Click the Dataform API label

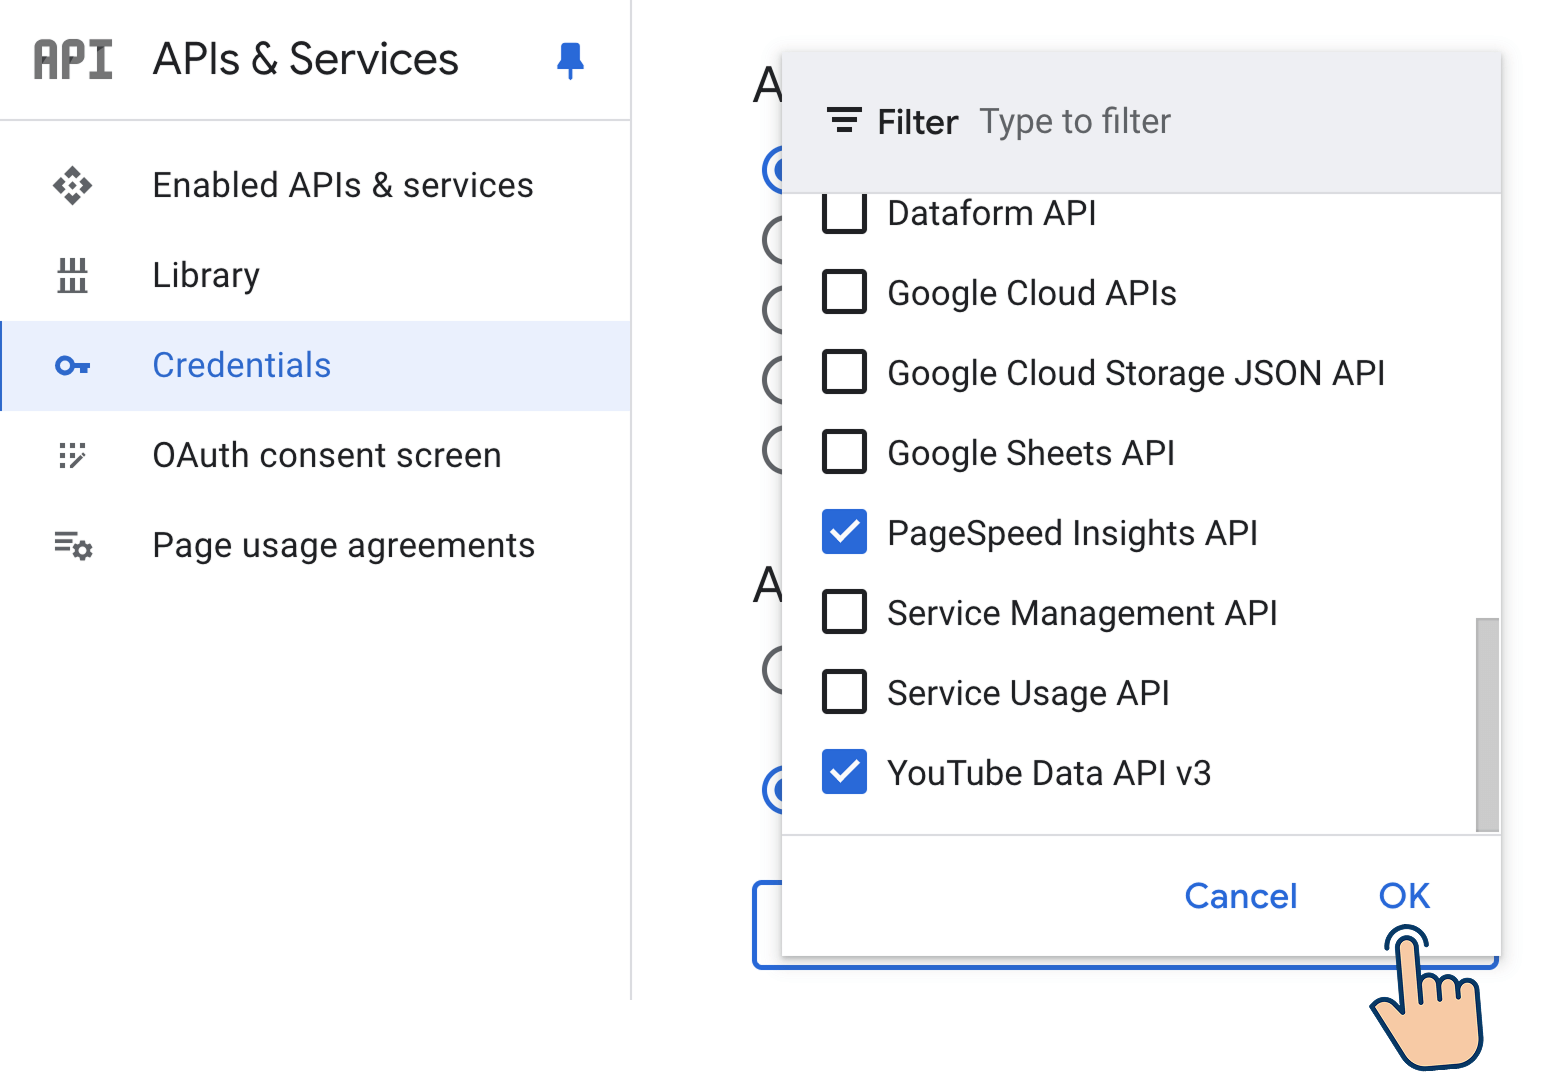point(992,213)
